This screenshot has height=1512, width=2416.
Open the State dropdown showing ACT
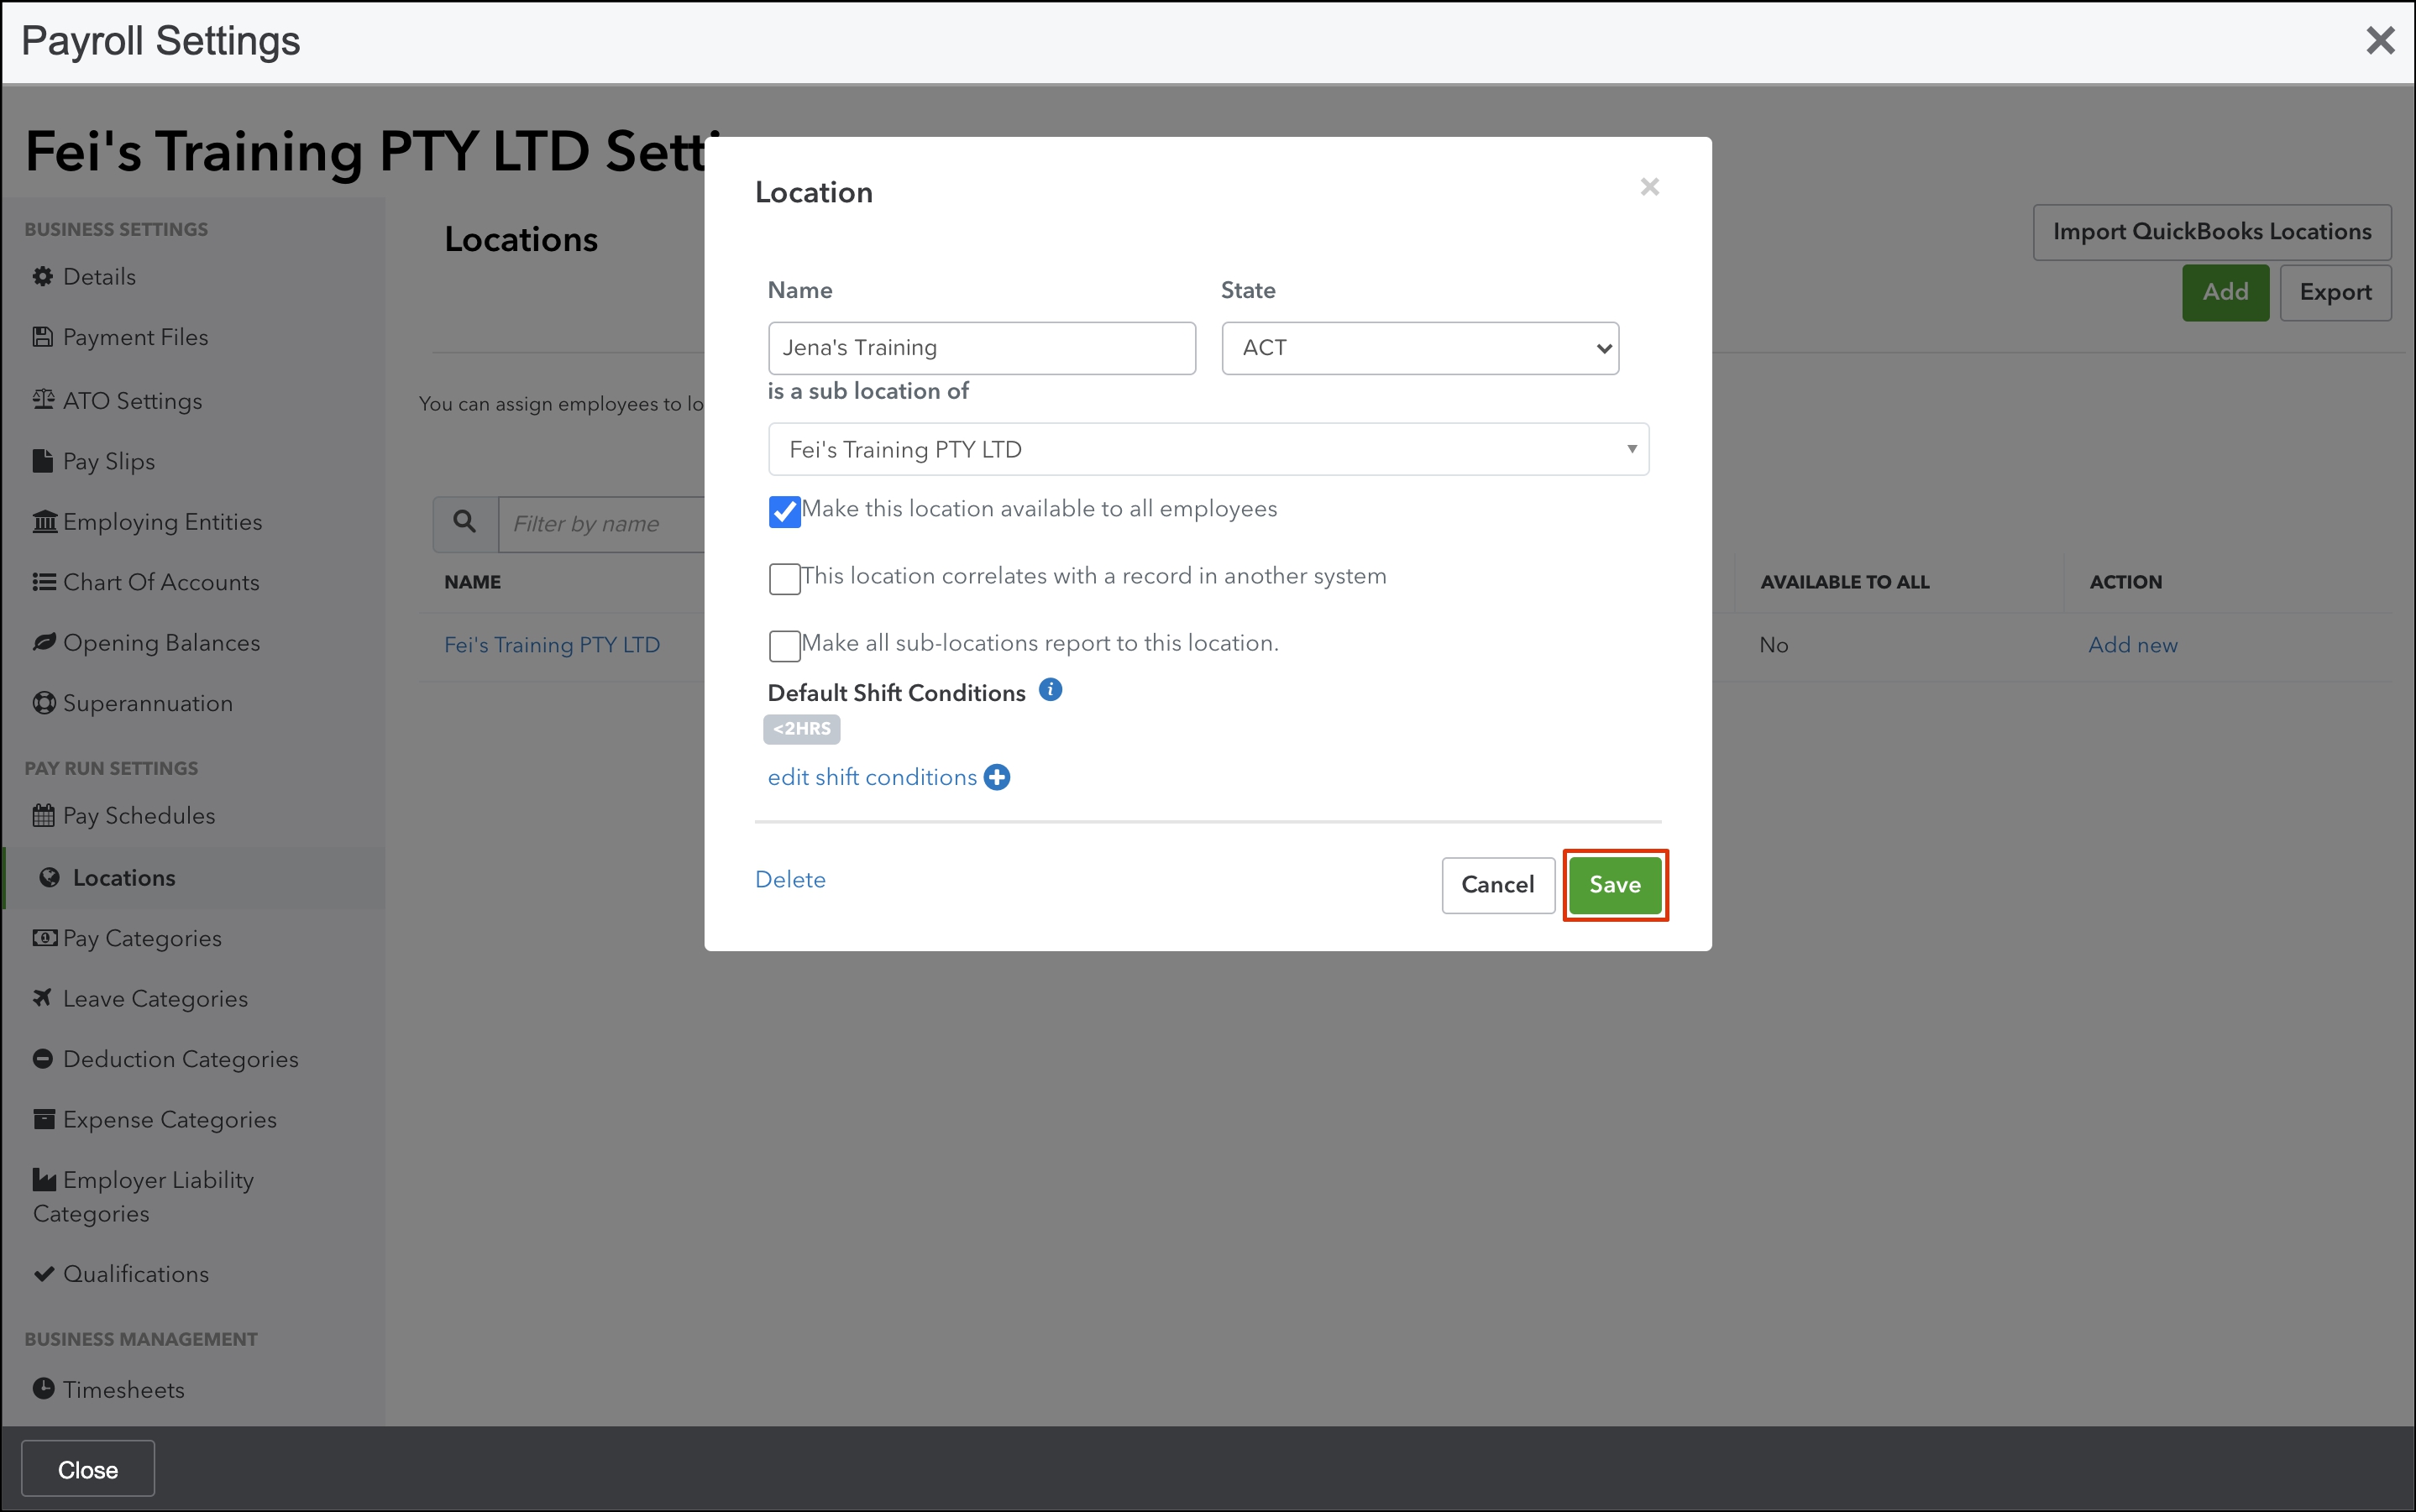1419,348
